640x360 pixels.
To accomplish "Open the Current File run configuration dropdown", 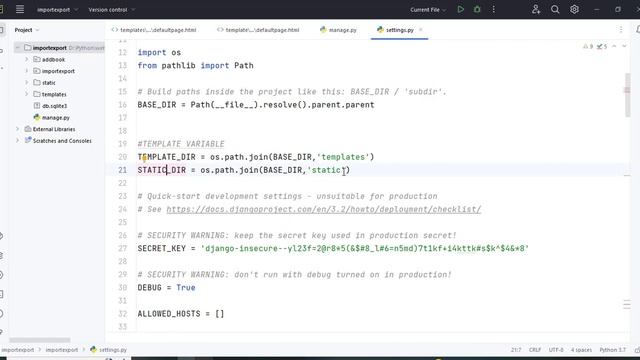I will (428, 9).
